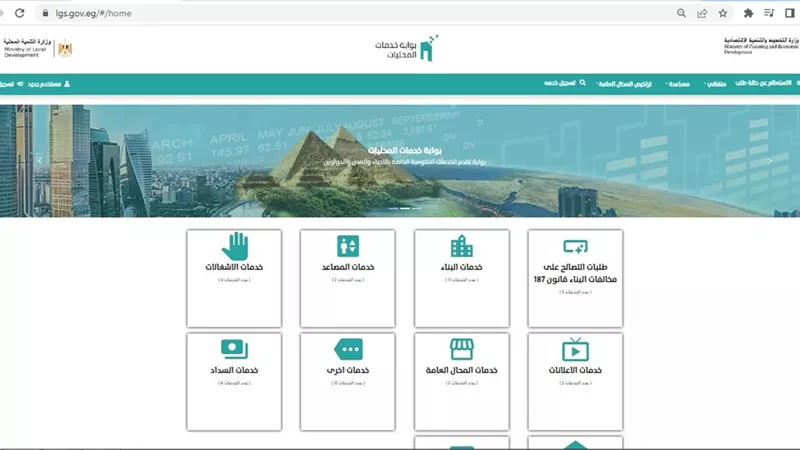800x450 pixels.
Task: Share this page from address bar
Action: [x=702, y=13]
